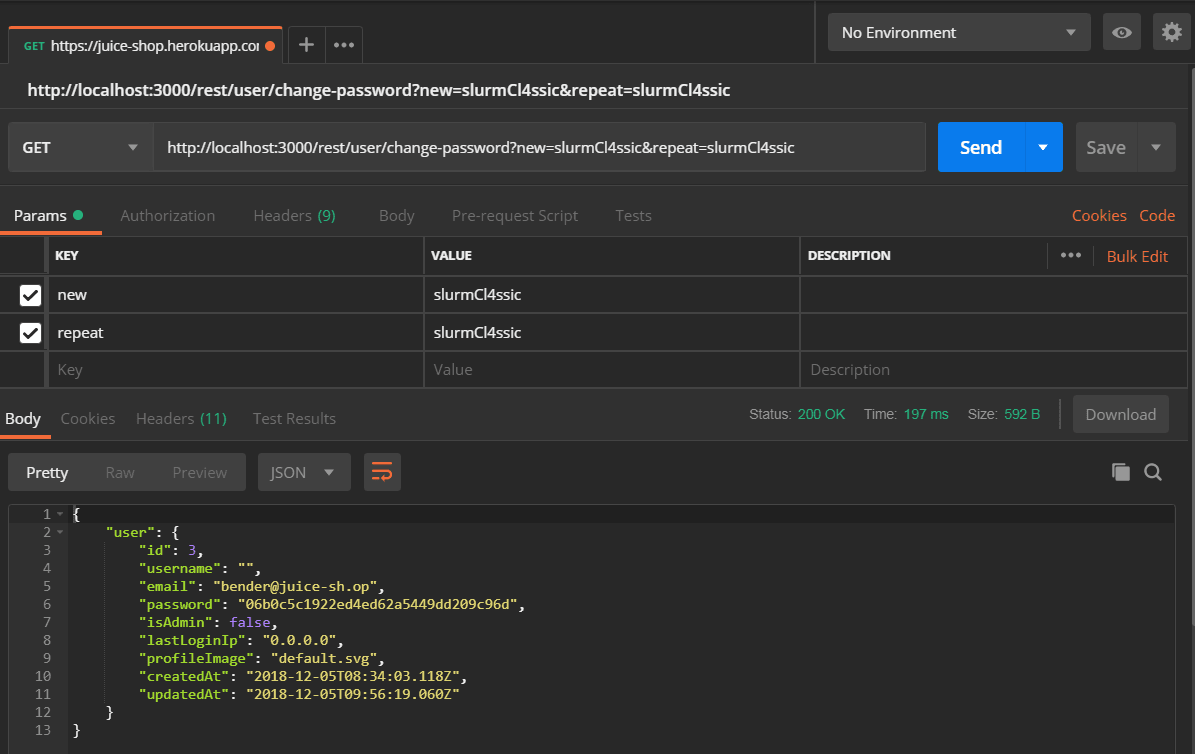Open params table column options dots
This screenshot has width=1195, height=754.
tap(1071, 255)
